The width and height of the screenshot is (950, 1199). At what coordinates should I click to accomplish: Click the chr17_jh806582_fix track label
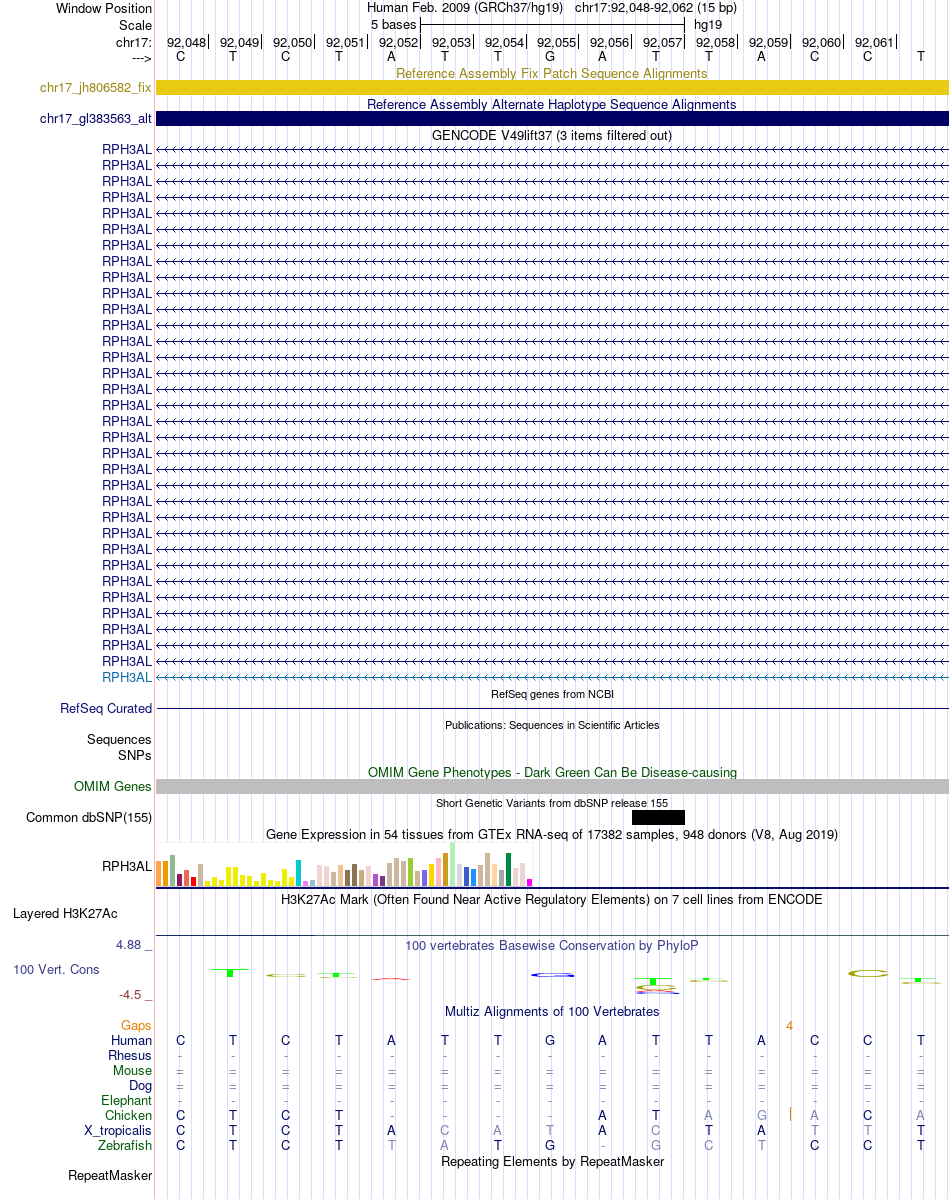[96, 88]
